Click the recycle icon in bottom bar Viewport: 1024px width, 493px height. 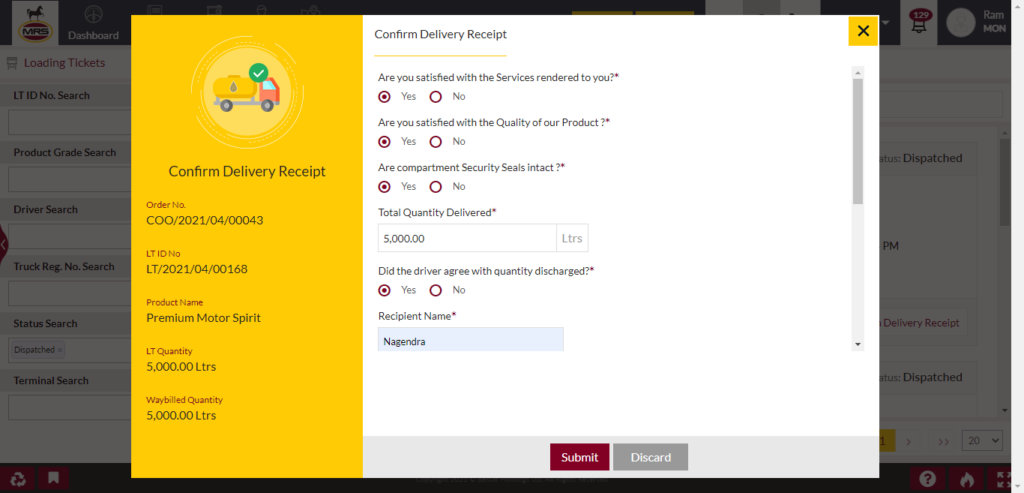[18, 479]
